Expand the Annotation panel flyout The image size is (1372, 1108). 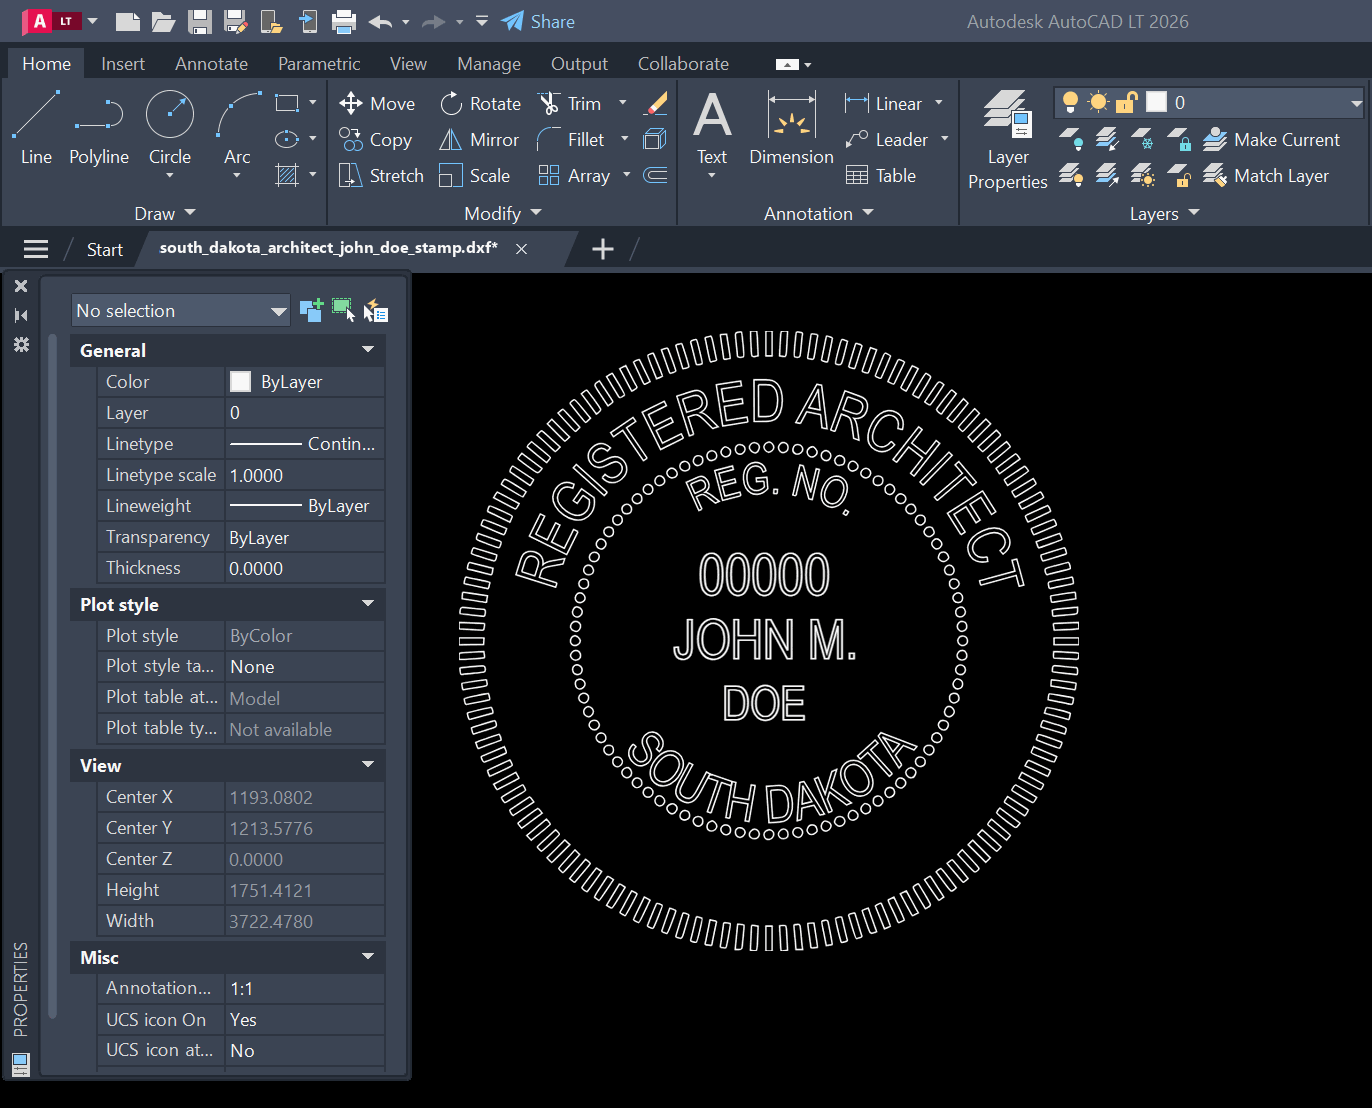pos(818,213)
